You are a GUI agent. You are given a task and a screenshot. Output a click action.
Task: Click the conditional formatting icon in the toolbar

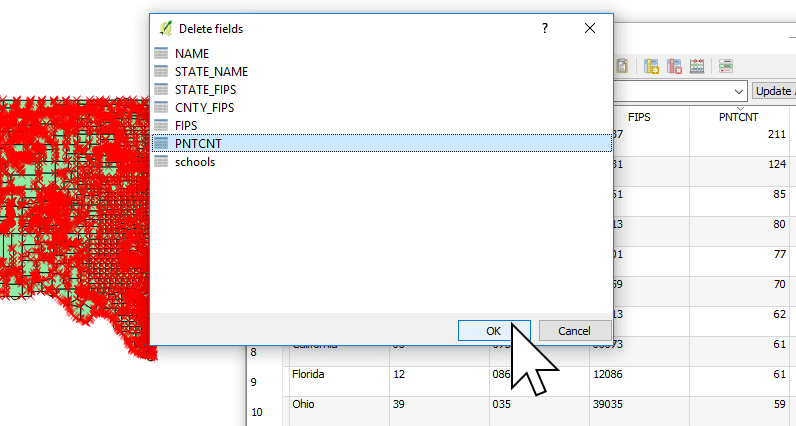pyautogui.click(x=726, y=66)
